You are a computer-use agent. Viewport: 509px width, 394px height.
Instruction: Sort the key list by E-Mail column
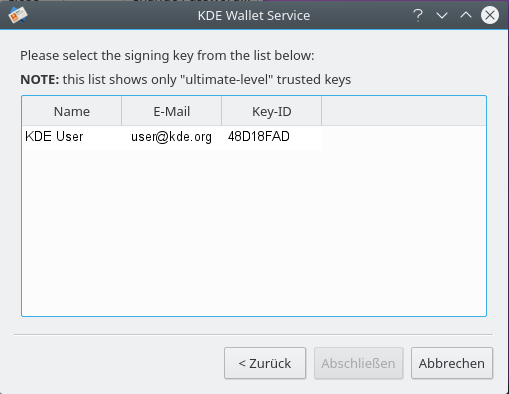coord(172,111)
